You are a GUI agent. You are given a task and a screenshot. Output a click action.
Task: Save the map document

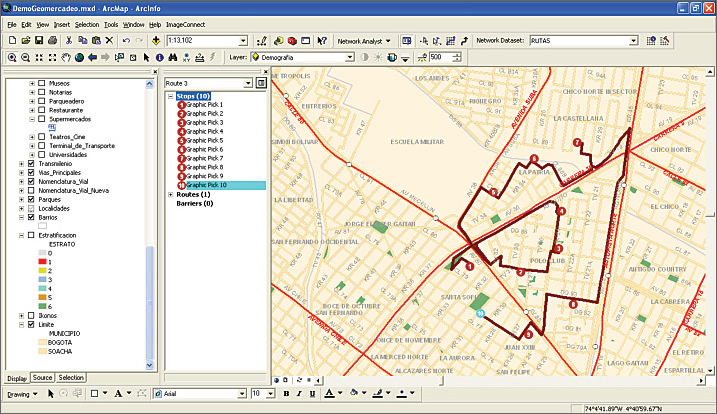39,41
